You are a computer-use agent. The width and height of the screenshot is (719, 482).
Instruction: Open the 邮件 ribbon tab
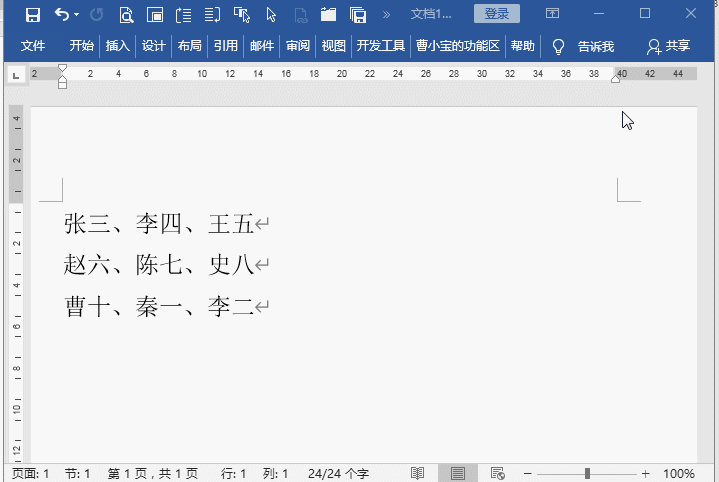tap(262, 46)
